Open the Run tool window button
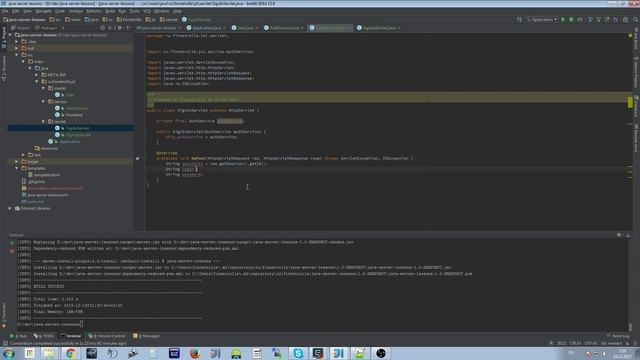Viewport: 640px width, 360px height. pos(18,336)
